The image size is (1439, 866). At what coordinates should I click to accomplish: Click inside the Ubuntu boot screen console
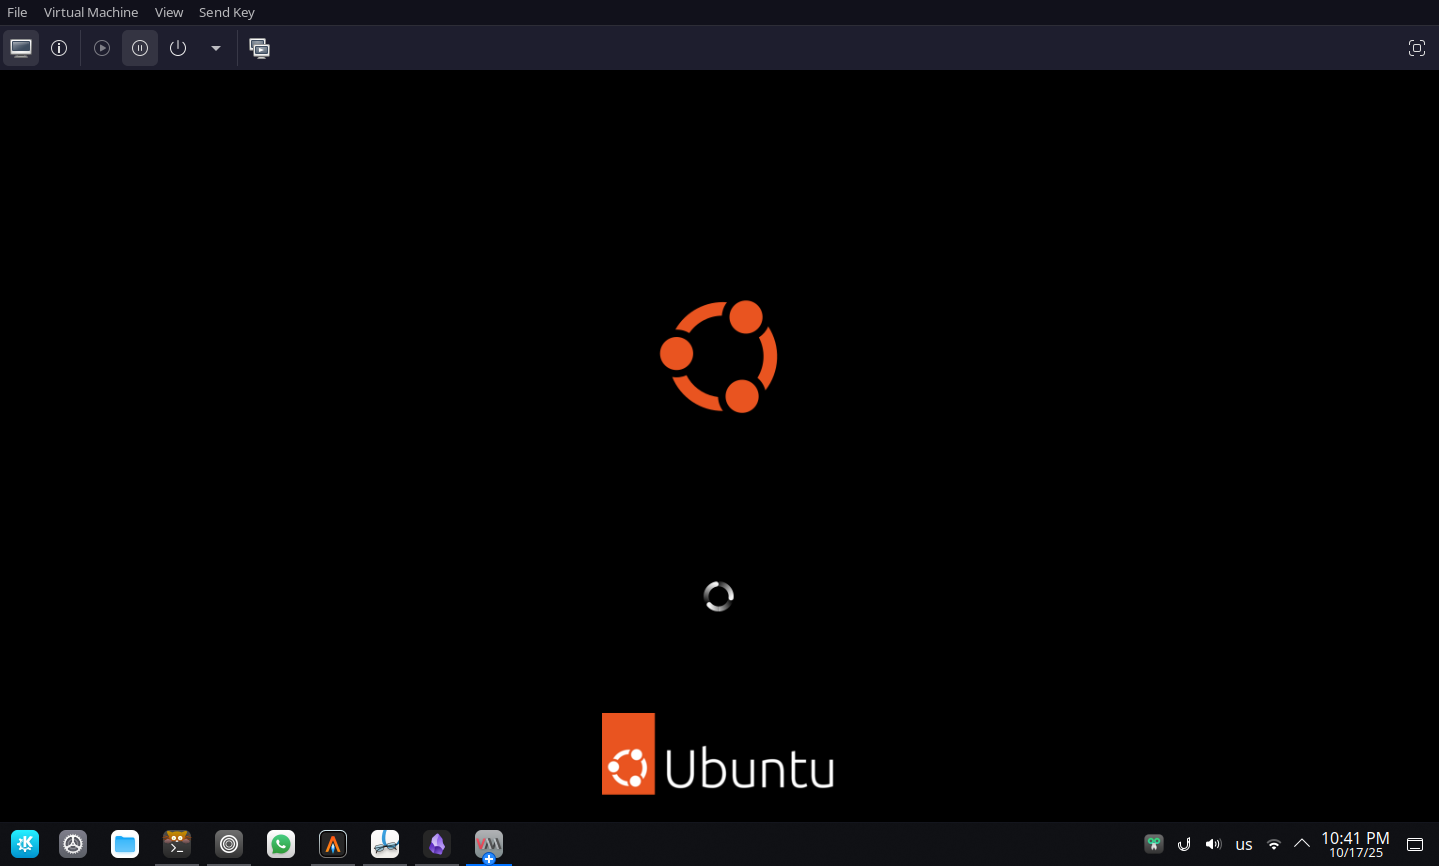point(719,450)
